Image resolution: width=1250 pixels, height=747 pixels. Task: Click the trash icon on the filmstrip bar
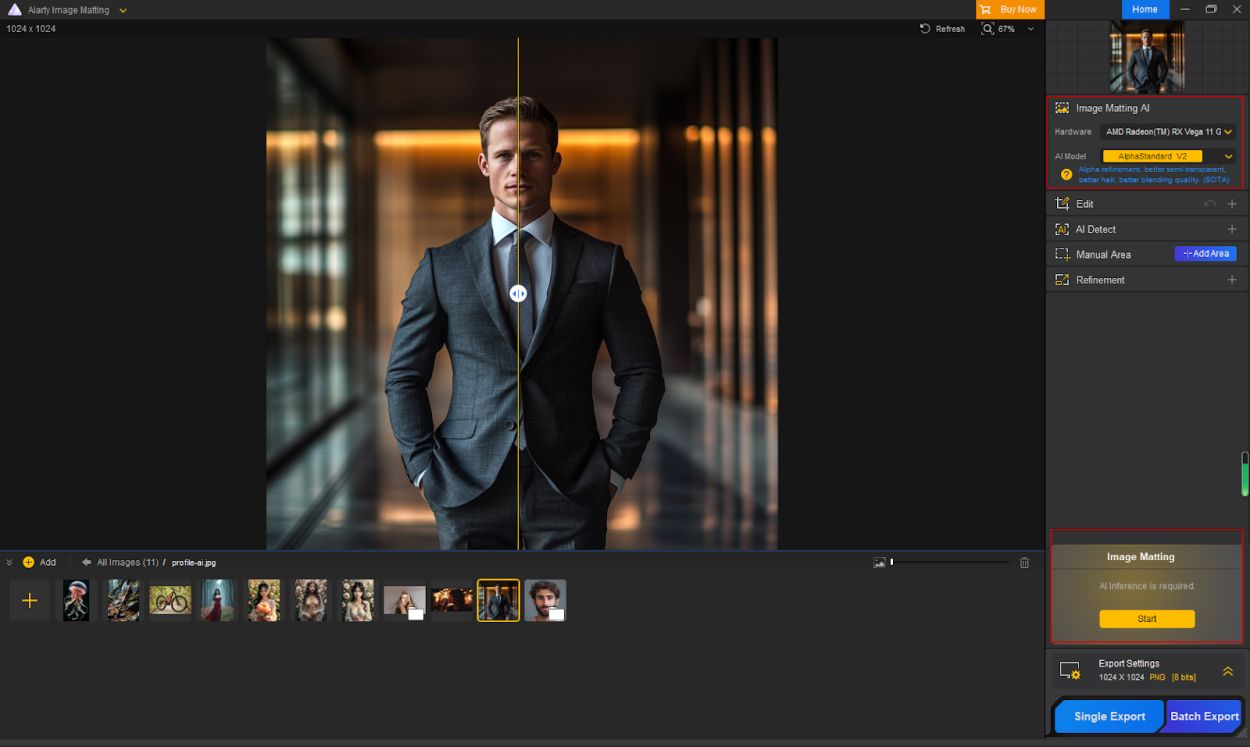click(x=1024, y=562)
